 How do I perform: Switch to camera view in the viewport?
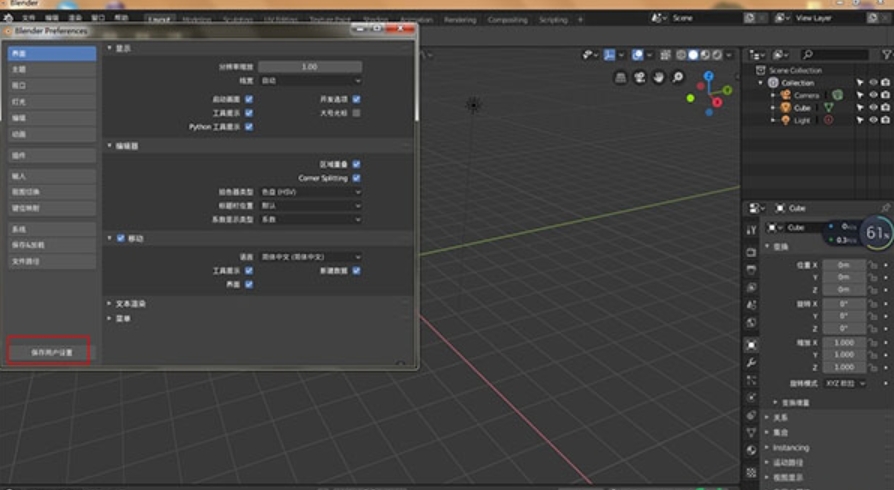tap(640, 77)
